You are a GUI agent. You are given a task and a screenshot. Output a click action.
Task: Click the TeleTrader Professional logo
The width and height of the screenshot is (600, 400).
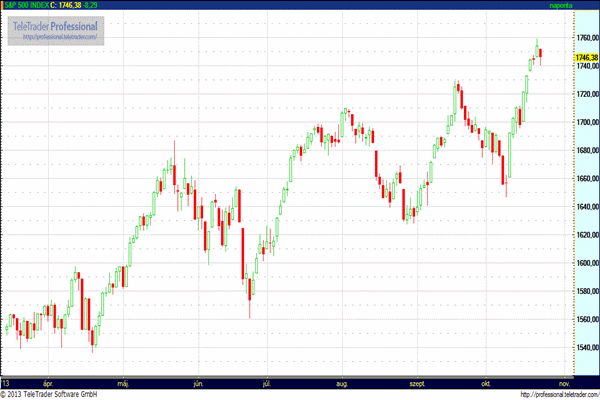click(x=54, y=25)
